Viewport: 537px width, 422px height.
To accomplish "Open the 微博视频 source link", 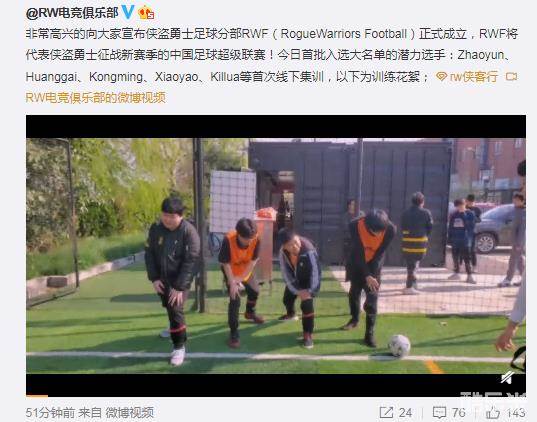I will point(129,412).
